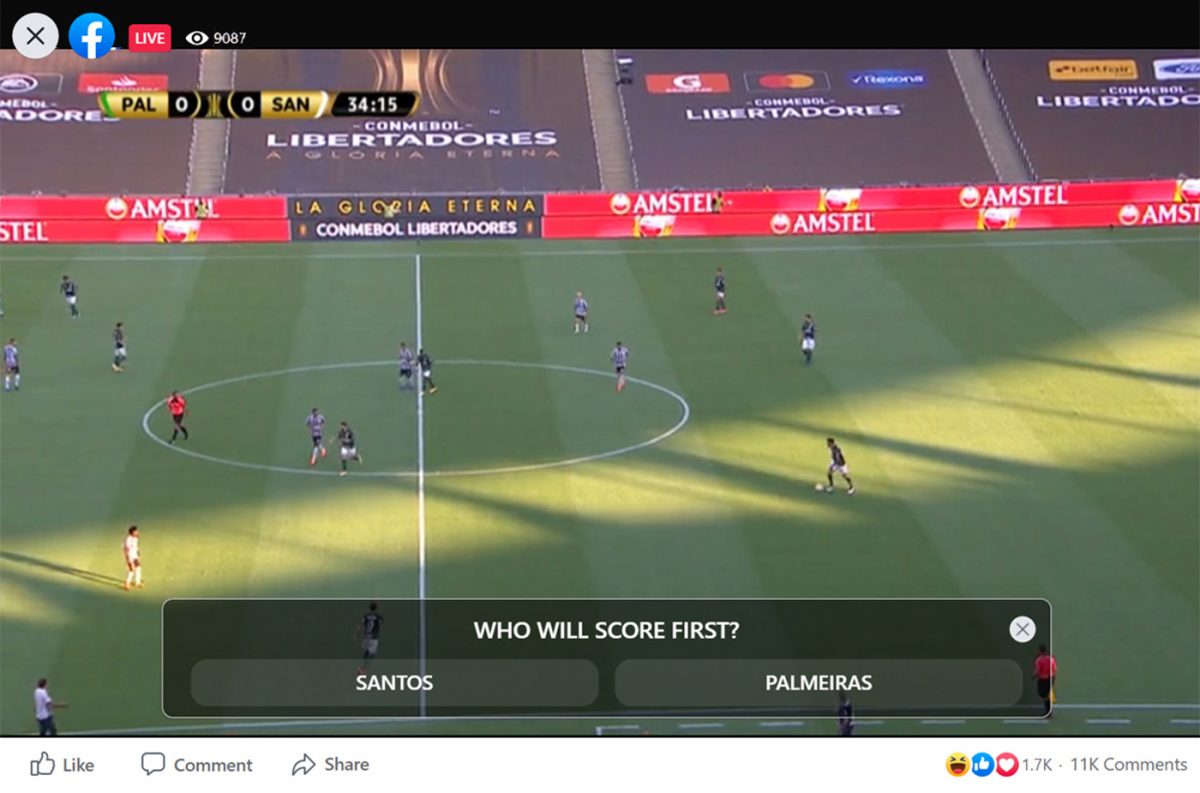Click the blue thumbs-up reaction icon

coord(982,765)
